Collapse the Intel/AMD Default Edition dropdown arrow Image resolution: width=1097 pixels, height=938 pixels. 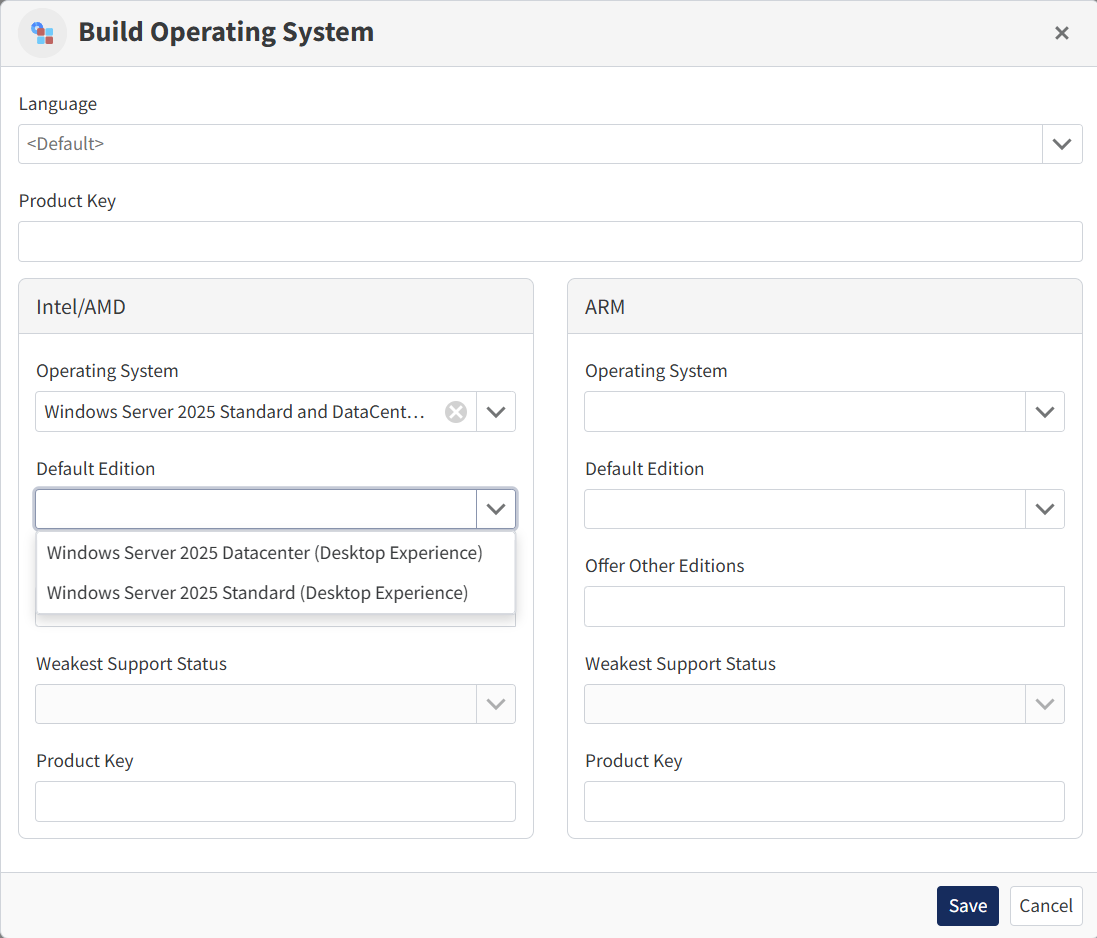coord(496,509)
